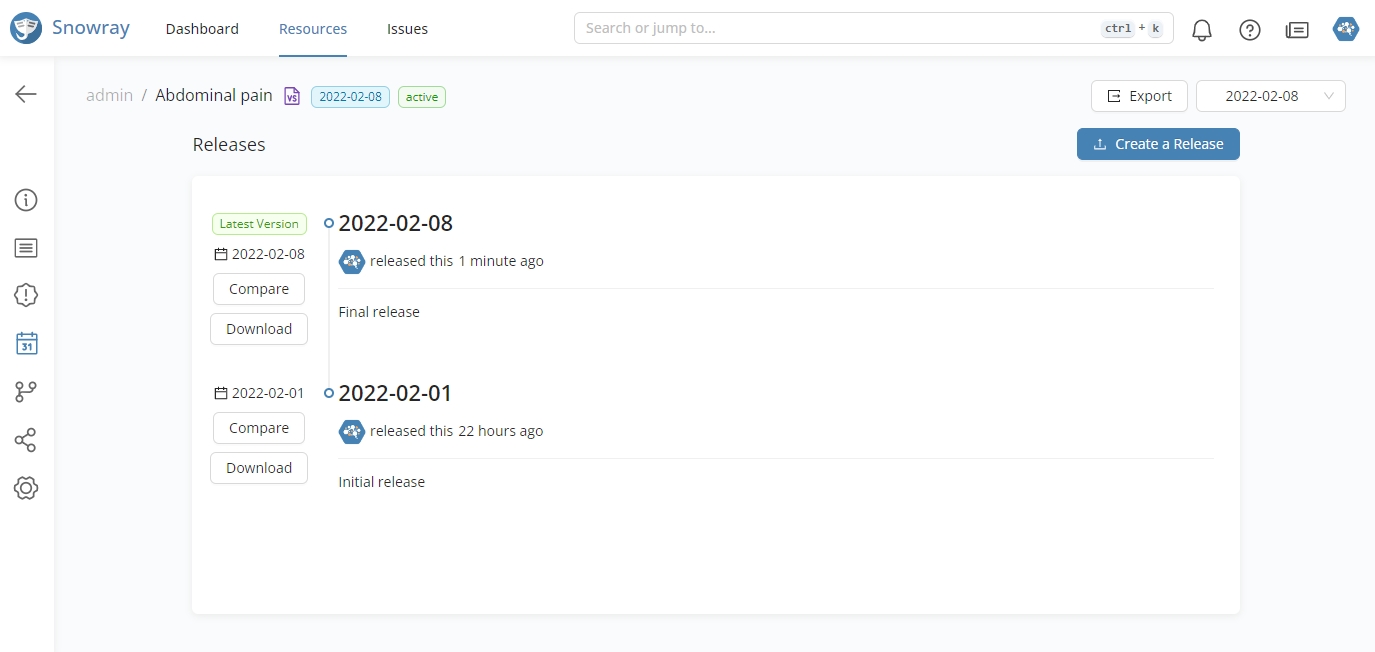The height and width of the screenshot is (652, 1375).
Task: Open the notifications bell
Action: coord(1202,30)
